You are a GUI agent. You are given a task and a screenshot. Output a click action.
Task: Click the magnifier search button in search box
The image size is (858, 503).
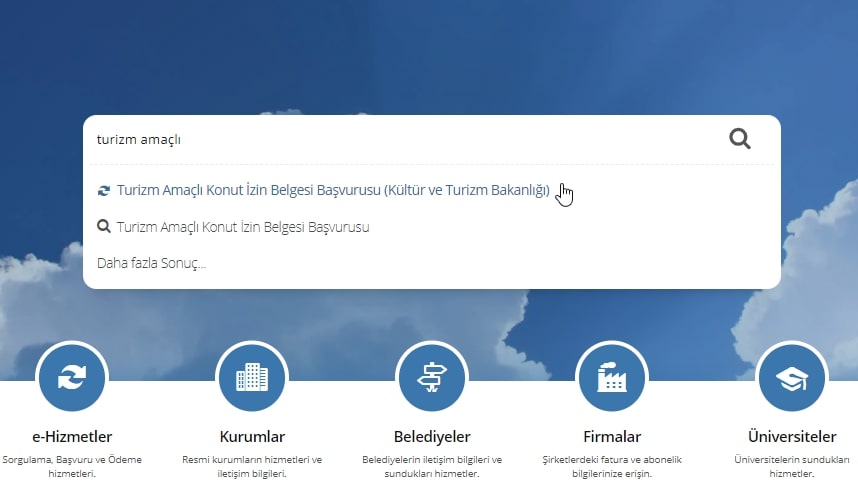click(x=739, y=139)
